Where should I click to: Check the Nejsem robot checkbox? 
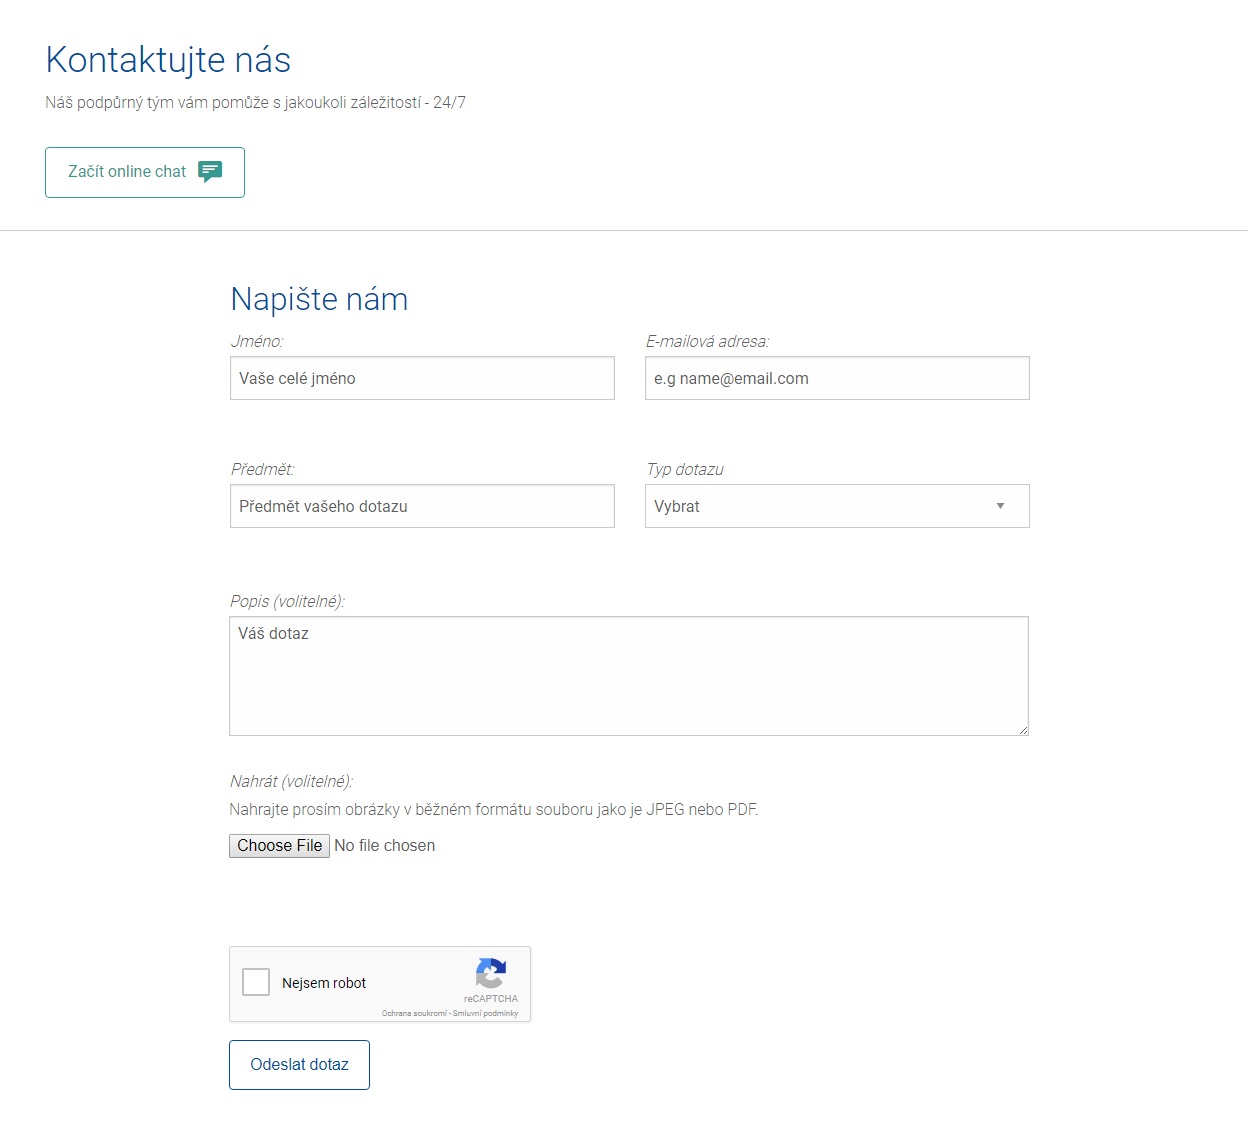pyautogui.click(x=256, y=982)
